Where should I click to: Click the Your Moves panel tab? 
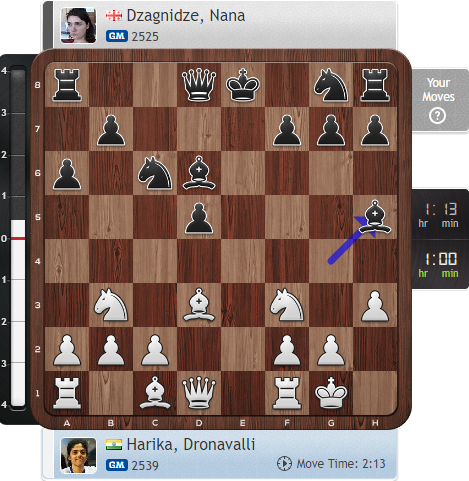pyautogui.click(x=439, y=100)
